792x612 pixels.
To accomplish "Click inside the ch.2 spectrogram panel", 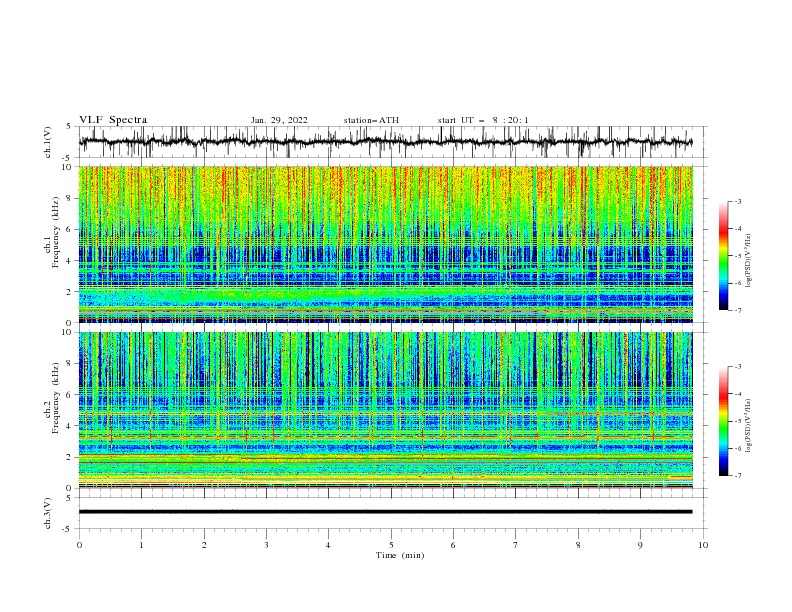I will point(385,410).
